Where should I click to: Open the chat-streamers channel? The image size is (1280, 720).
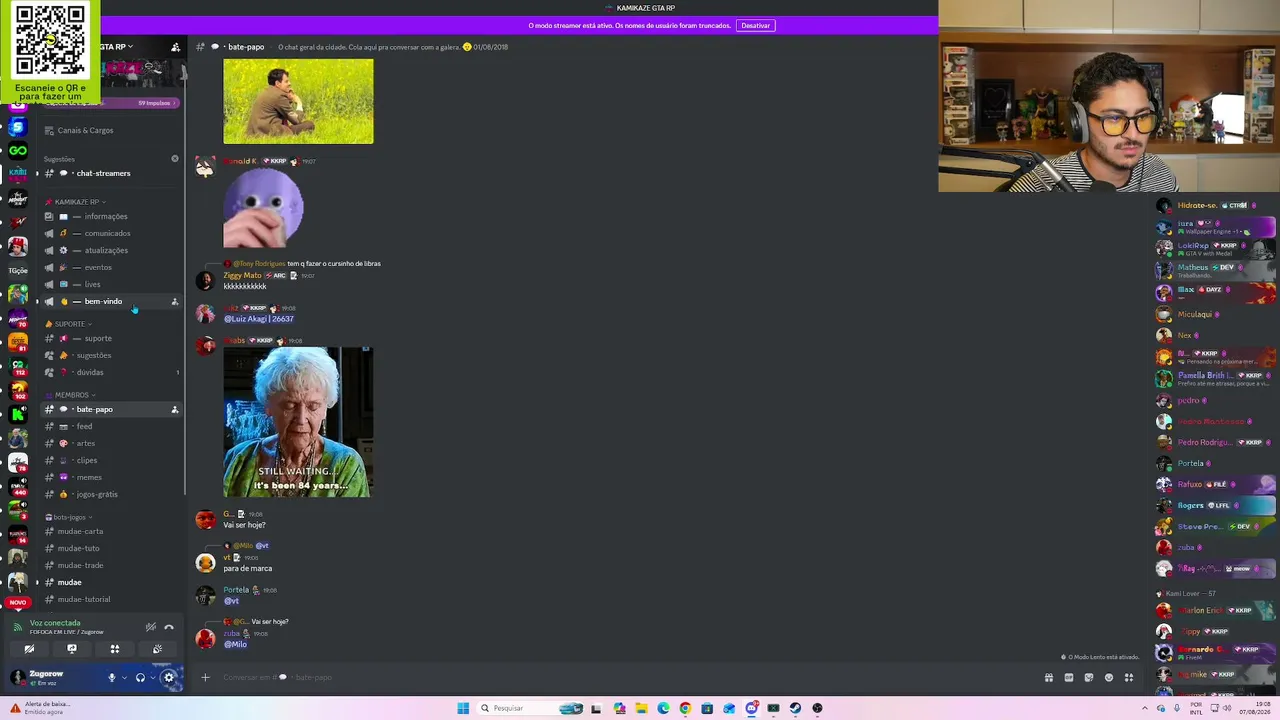point(111,173)
